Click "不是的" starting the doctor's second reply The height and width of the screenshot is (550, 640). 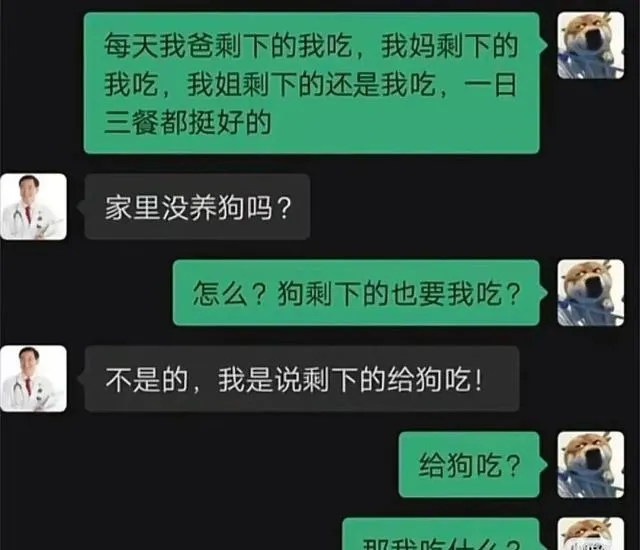point(147,379)
